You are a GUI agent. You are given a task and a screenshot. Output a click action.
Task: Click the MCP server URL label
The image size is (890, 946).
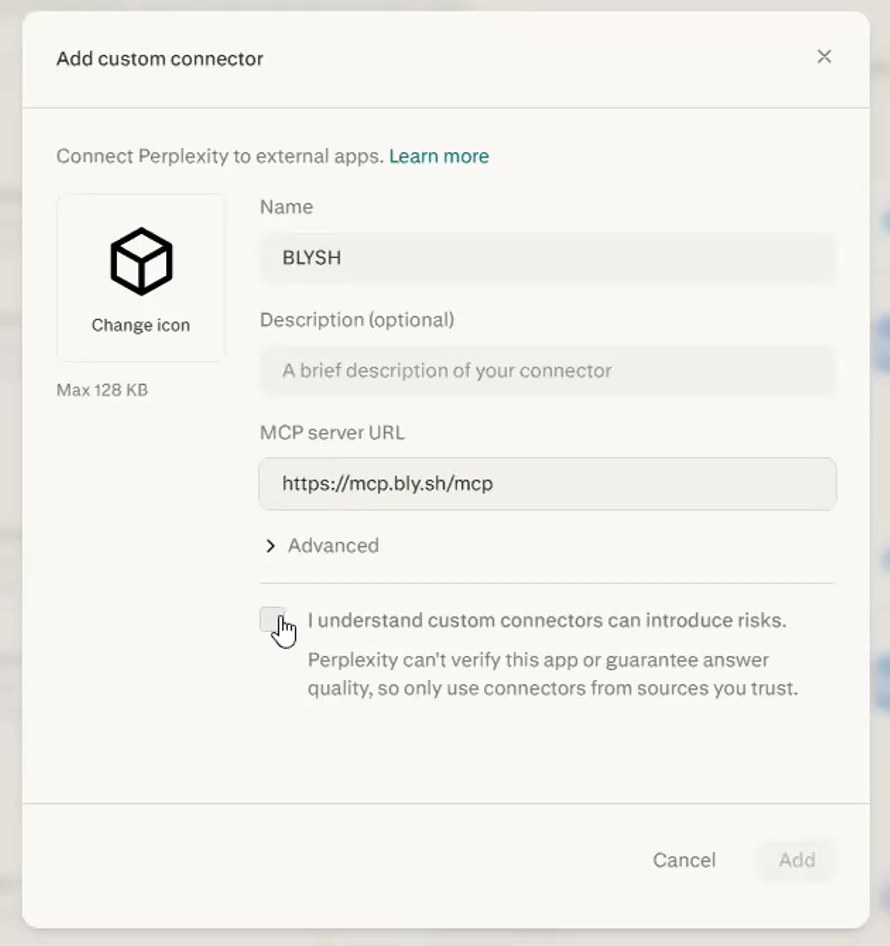[x=332, y=433]
